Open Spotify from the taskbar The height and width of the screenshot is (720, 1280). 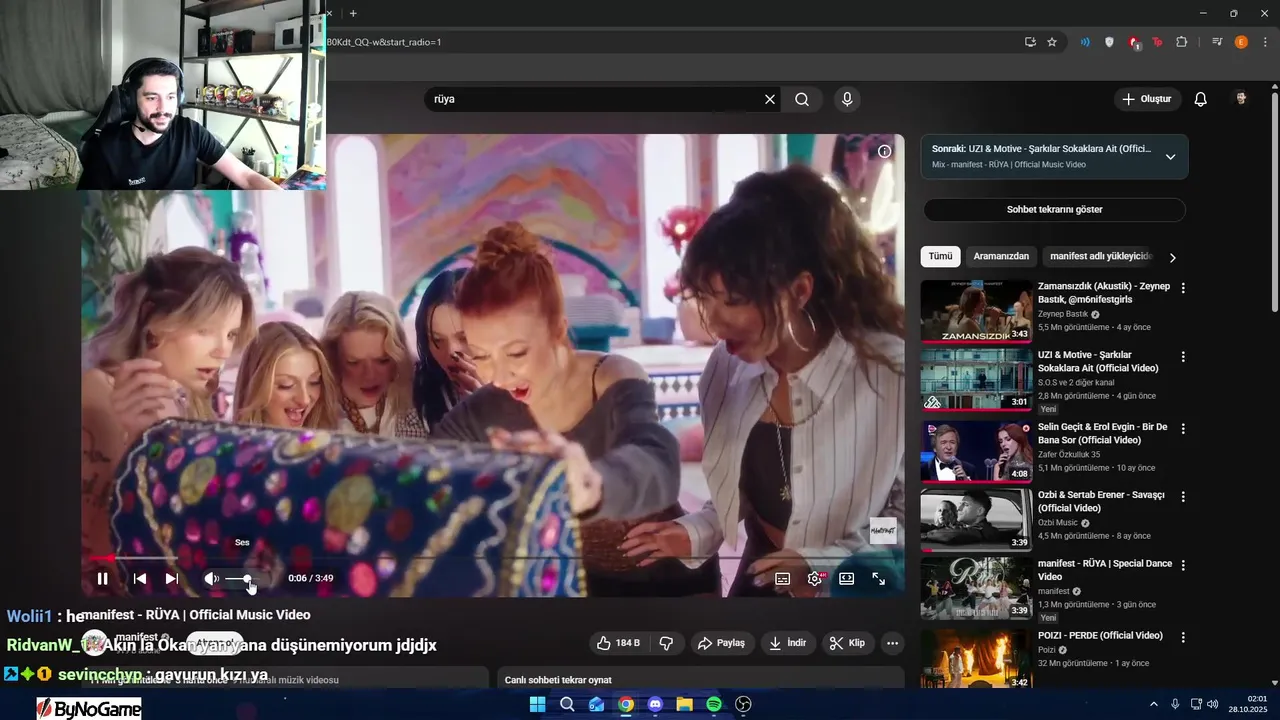tap(714, 704)
